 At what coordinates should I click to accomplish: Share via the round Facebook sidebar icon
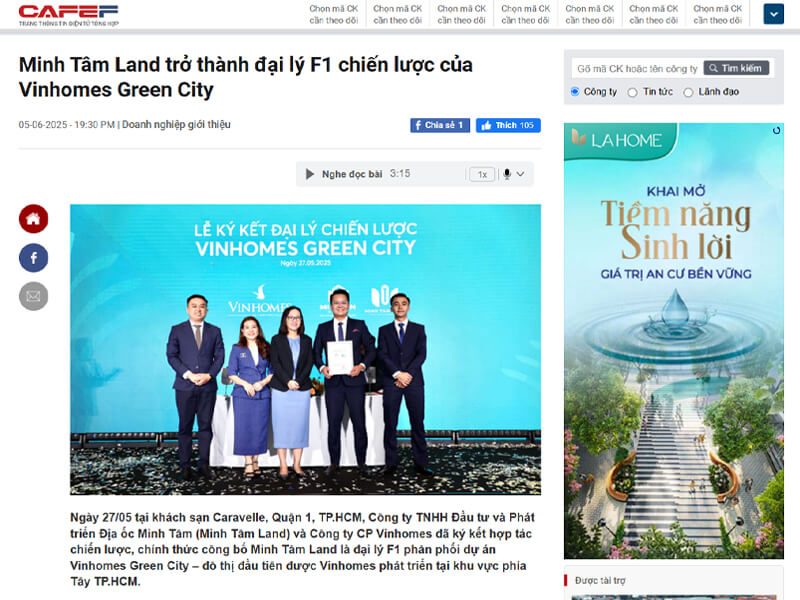click(x=34, y=258)
